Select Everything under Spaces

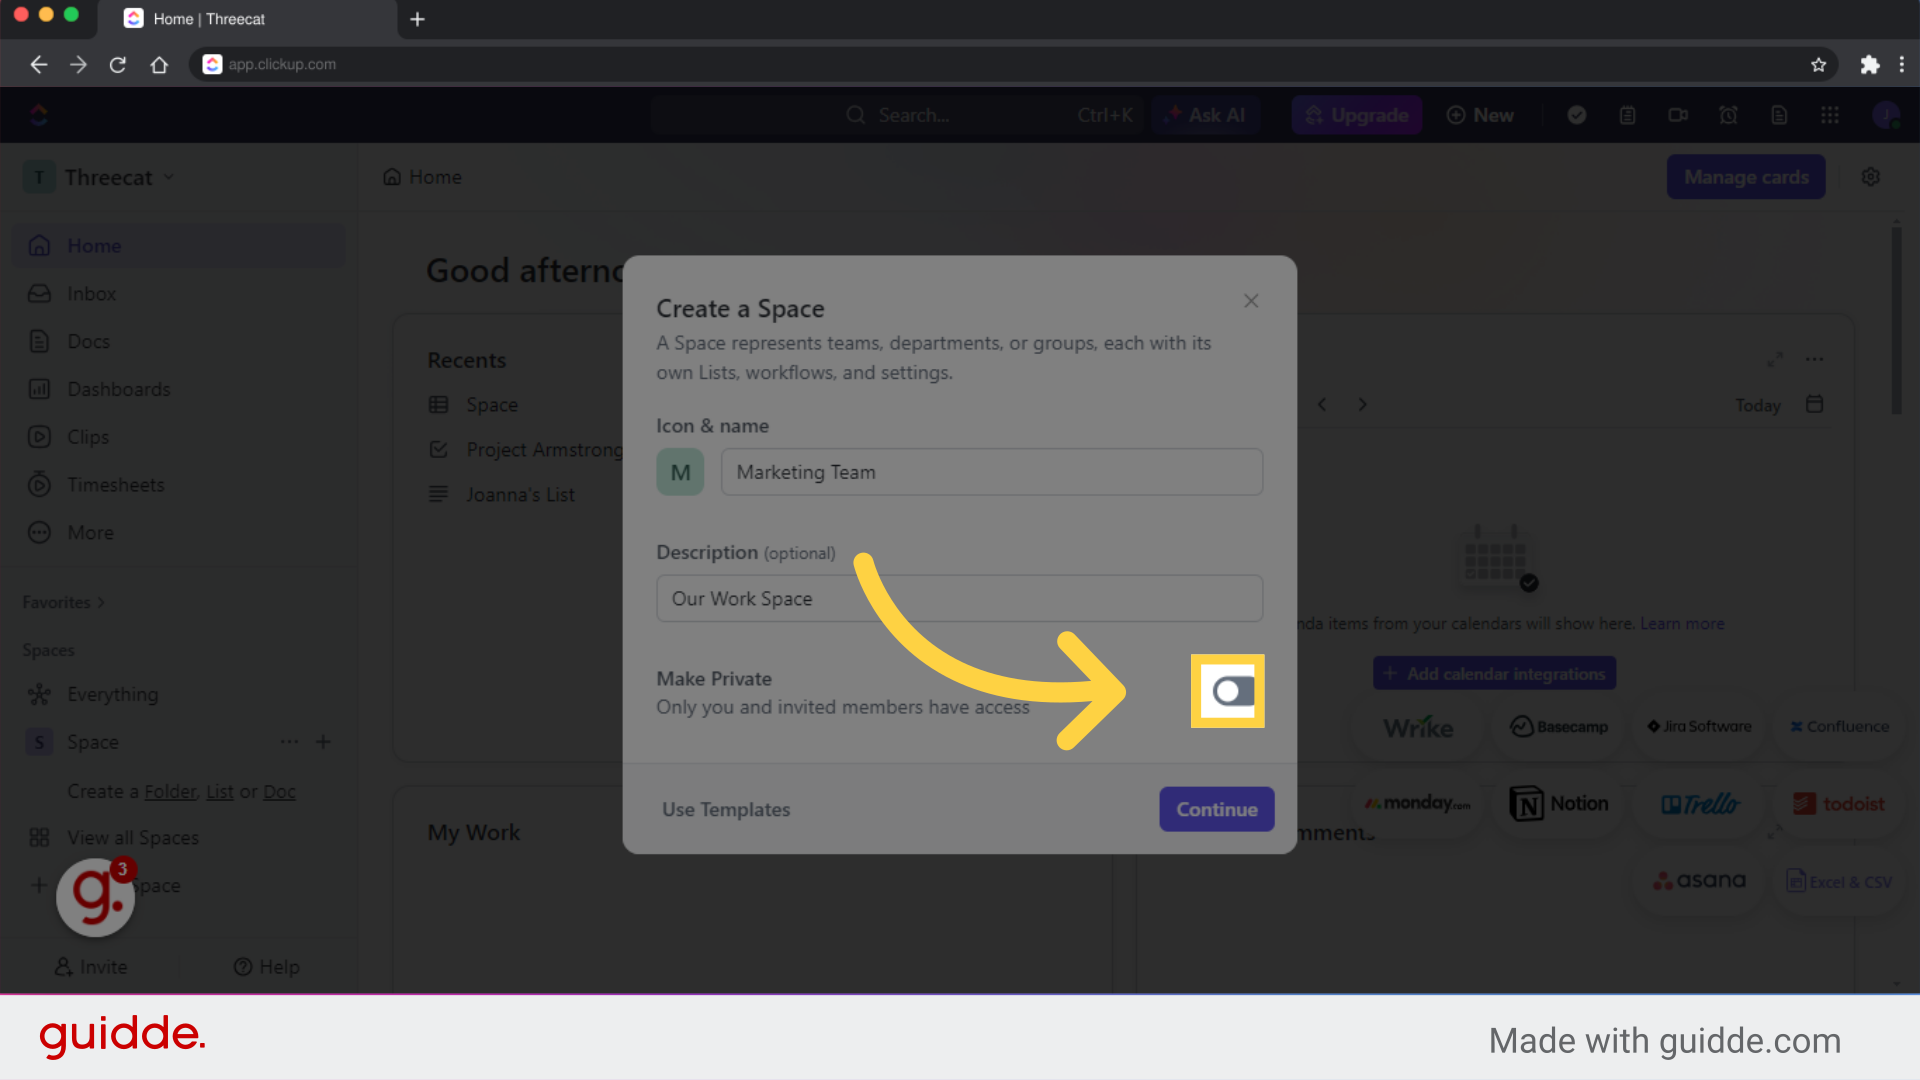point(112,694)
